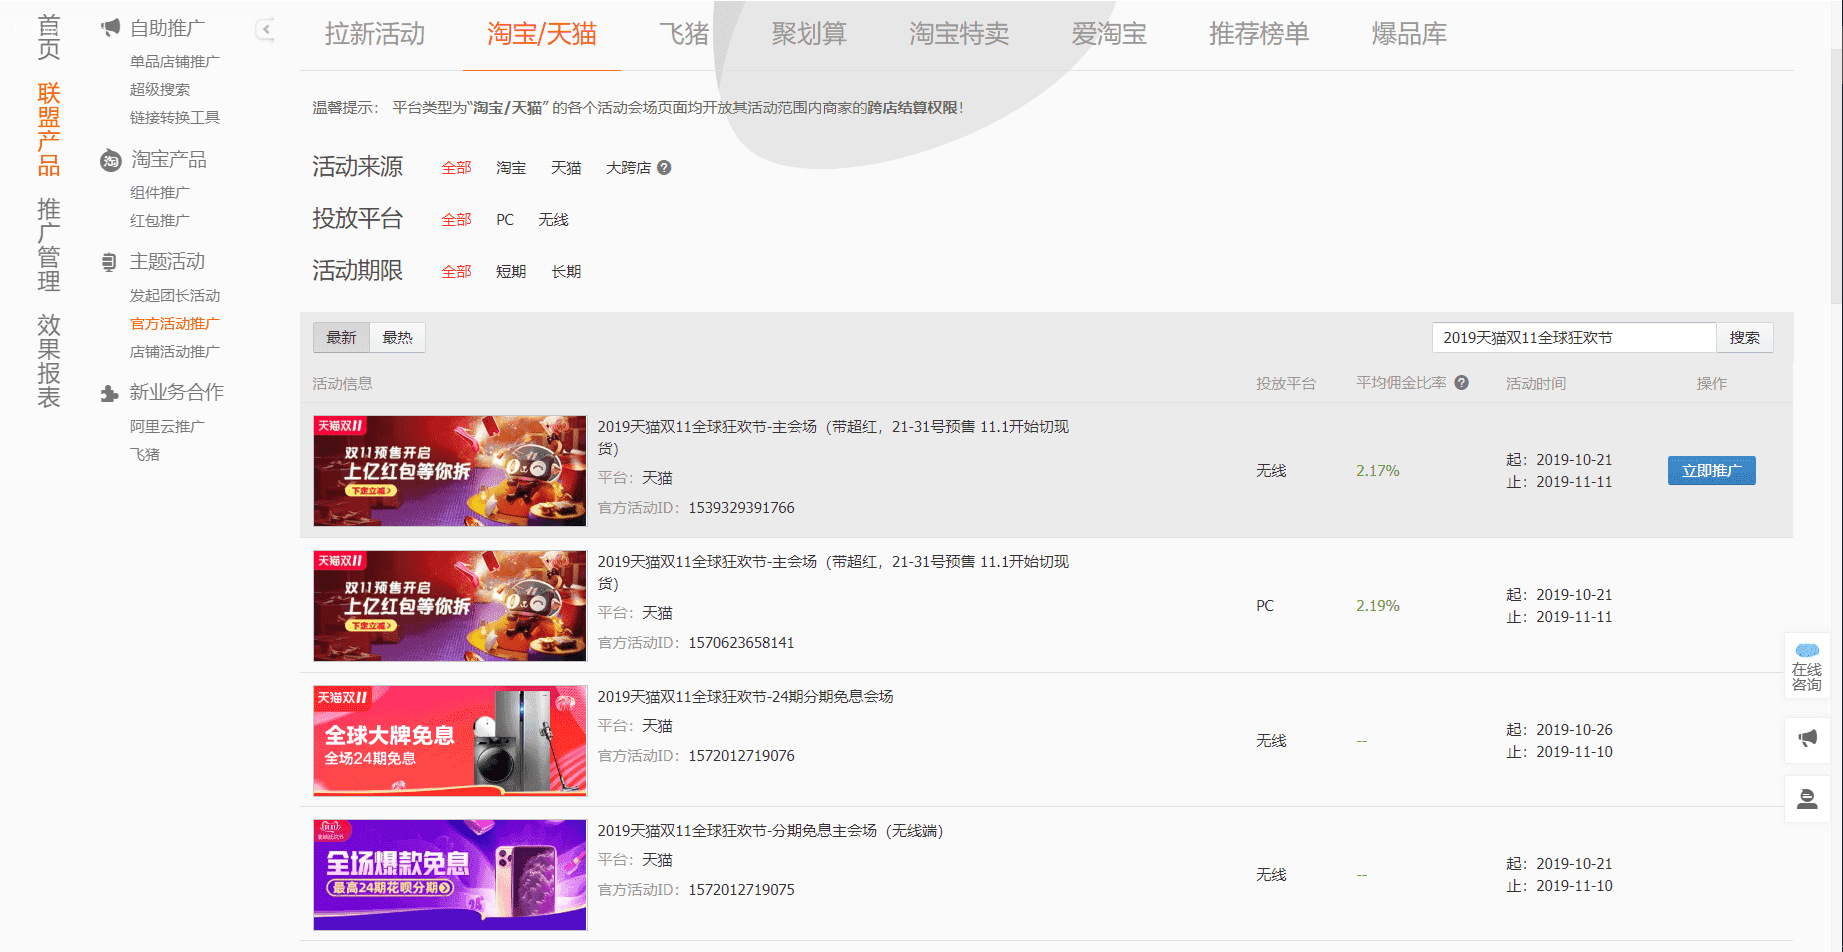The height and width of the screenshot is (952, 1843).
Task: Open 飞猪 link in sidebar
Action: coord(145,455)
